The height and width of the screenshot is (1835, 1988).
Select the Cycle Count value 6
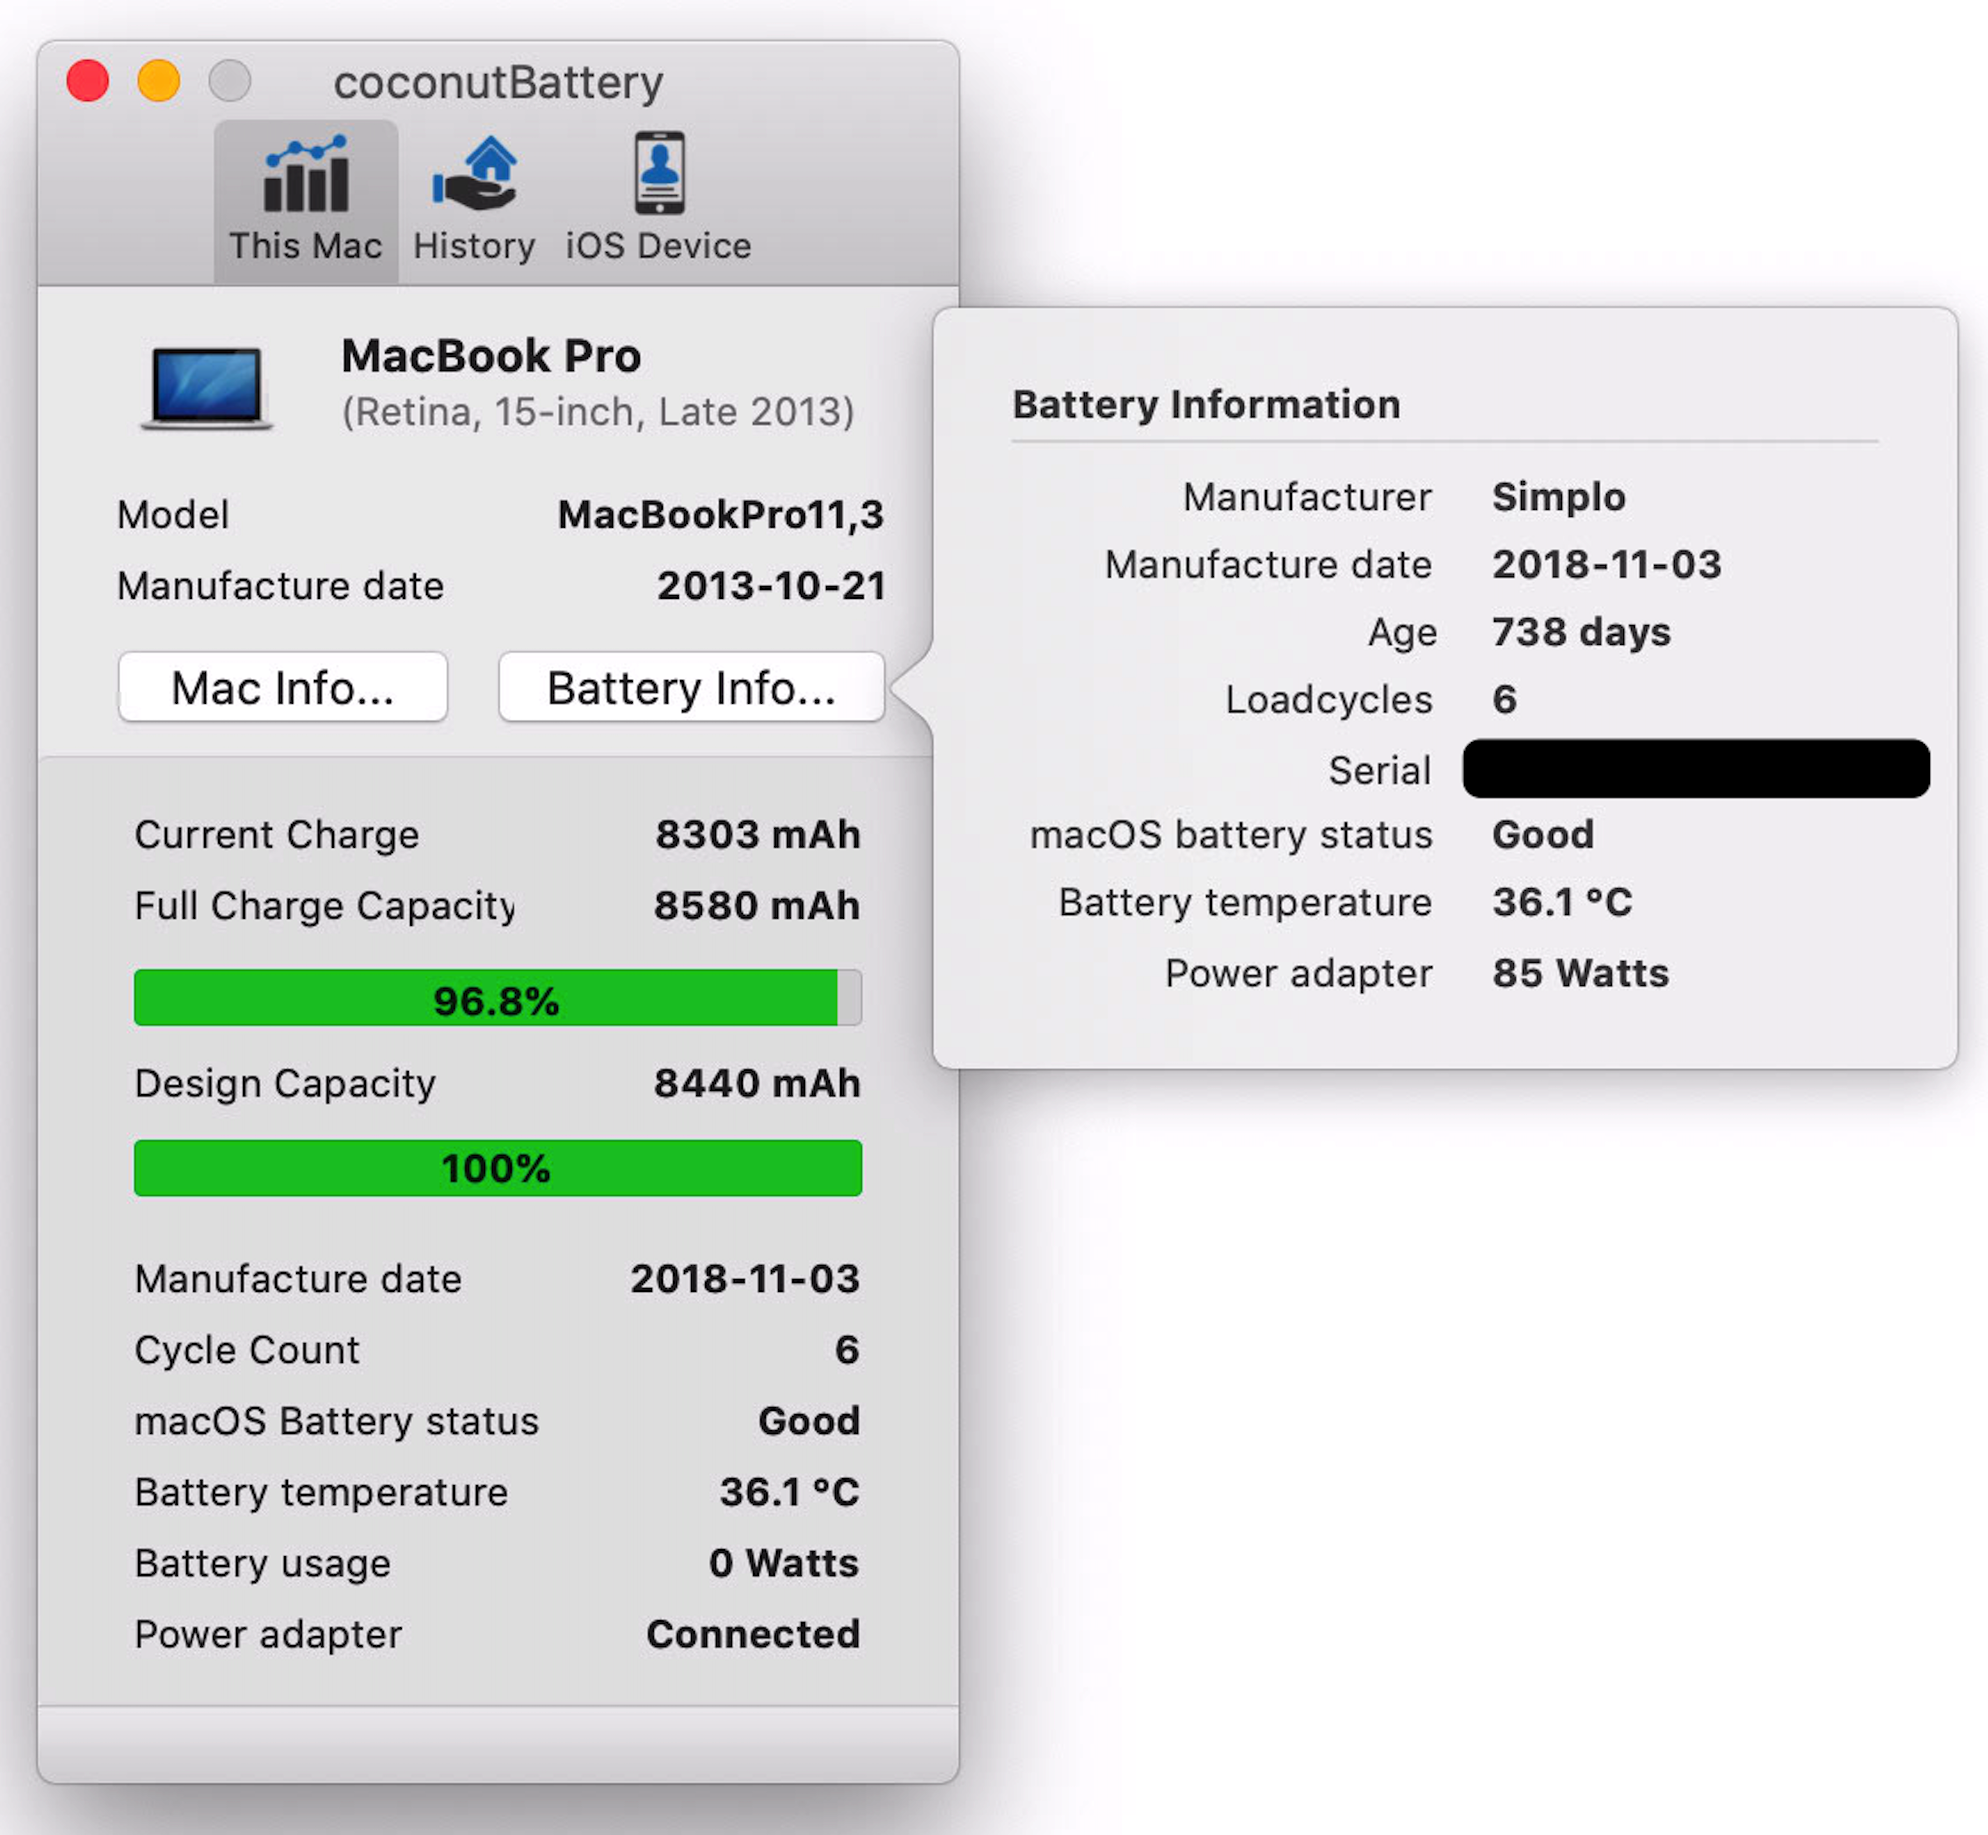coord(847,1350)
